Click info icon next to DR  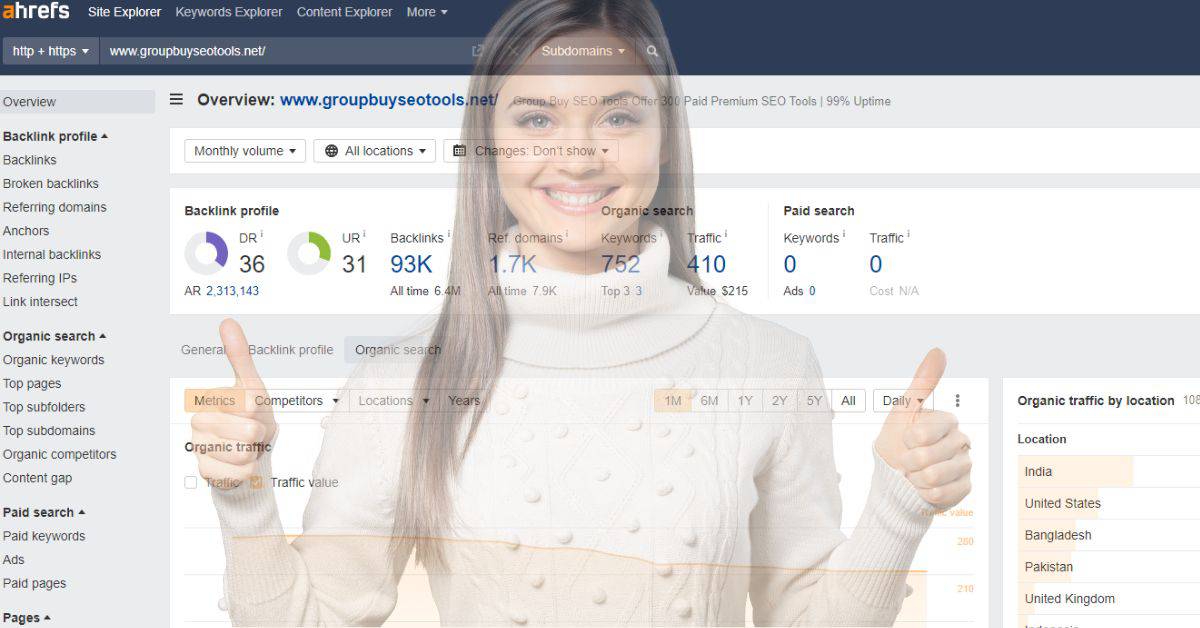pos(262,235)
